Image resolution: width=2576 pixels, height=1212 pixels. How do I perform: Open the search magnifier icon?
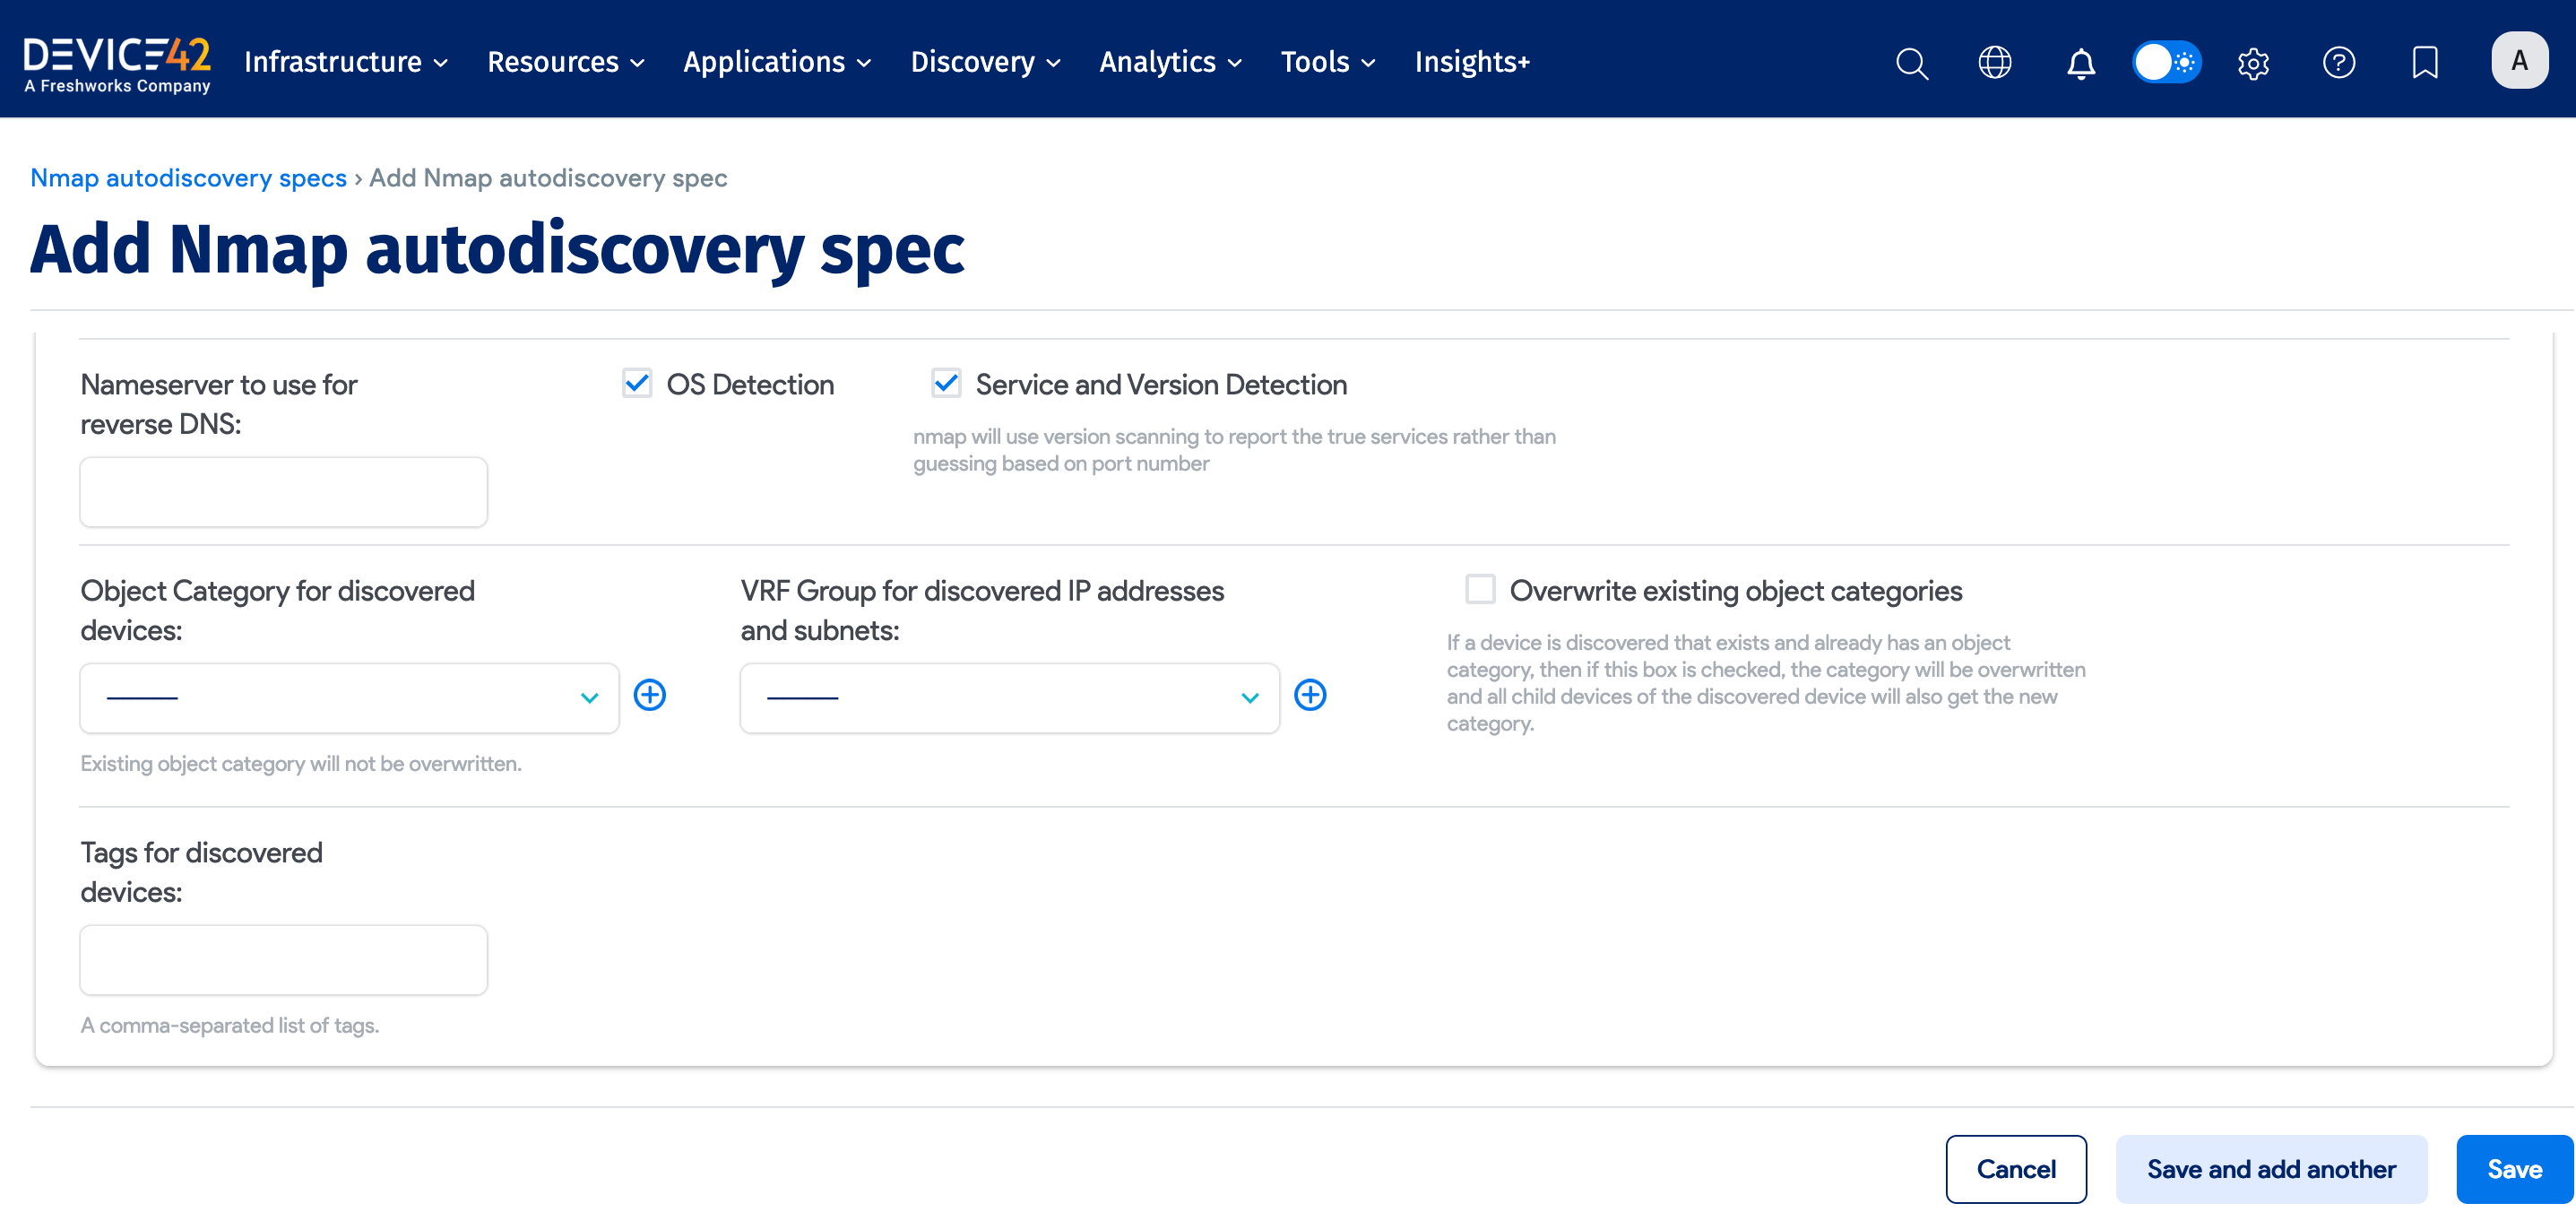(1911, 62)
